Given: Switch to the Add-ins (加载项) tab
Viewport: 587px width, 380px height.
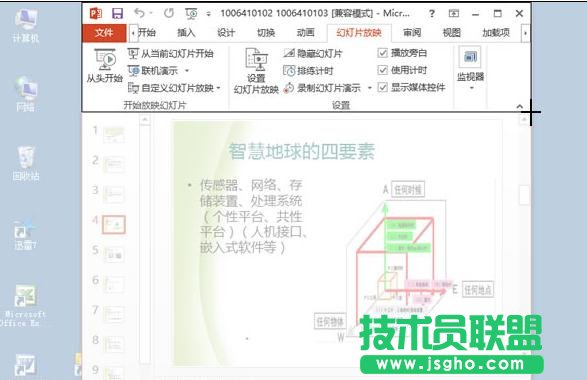Looking at the screenshot, I should [x=496, y=33].
